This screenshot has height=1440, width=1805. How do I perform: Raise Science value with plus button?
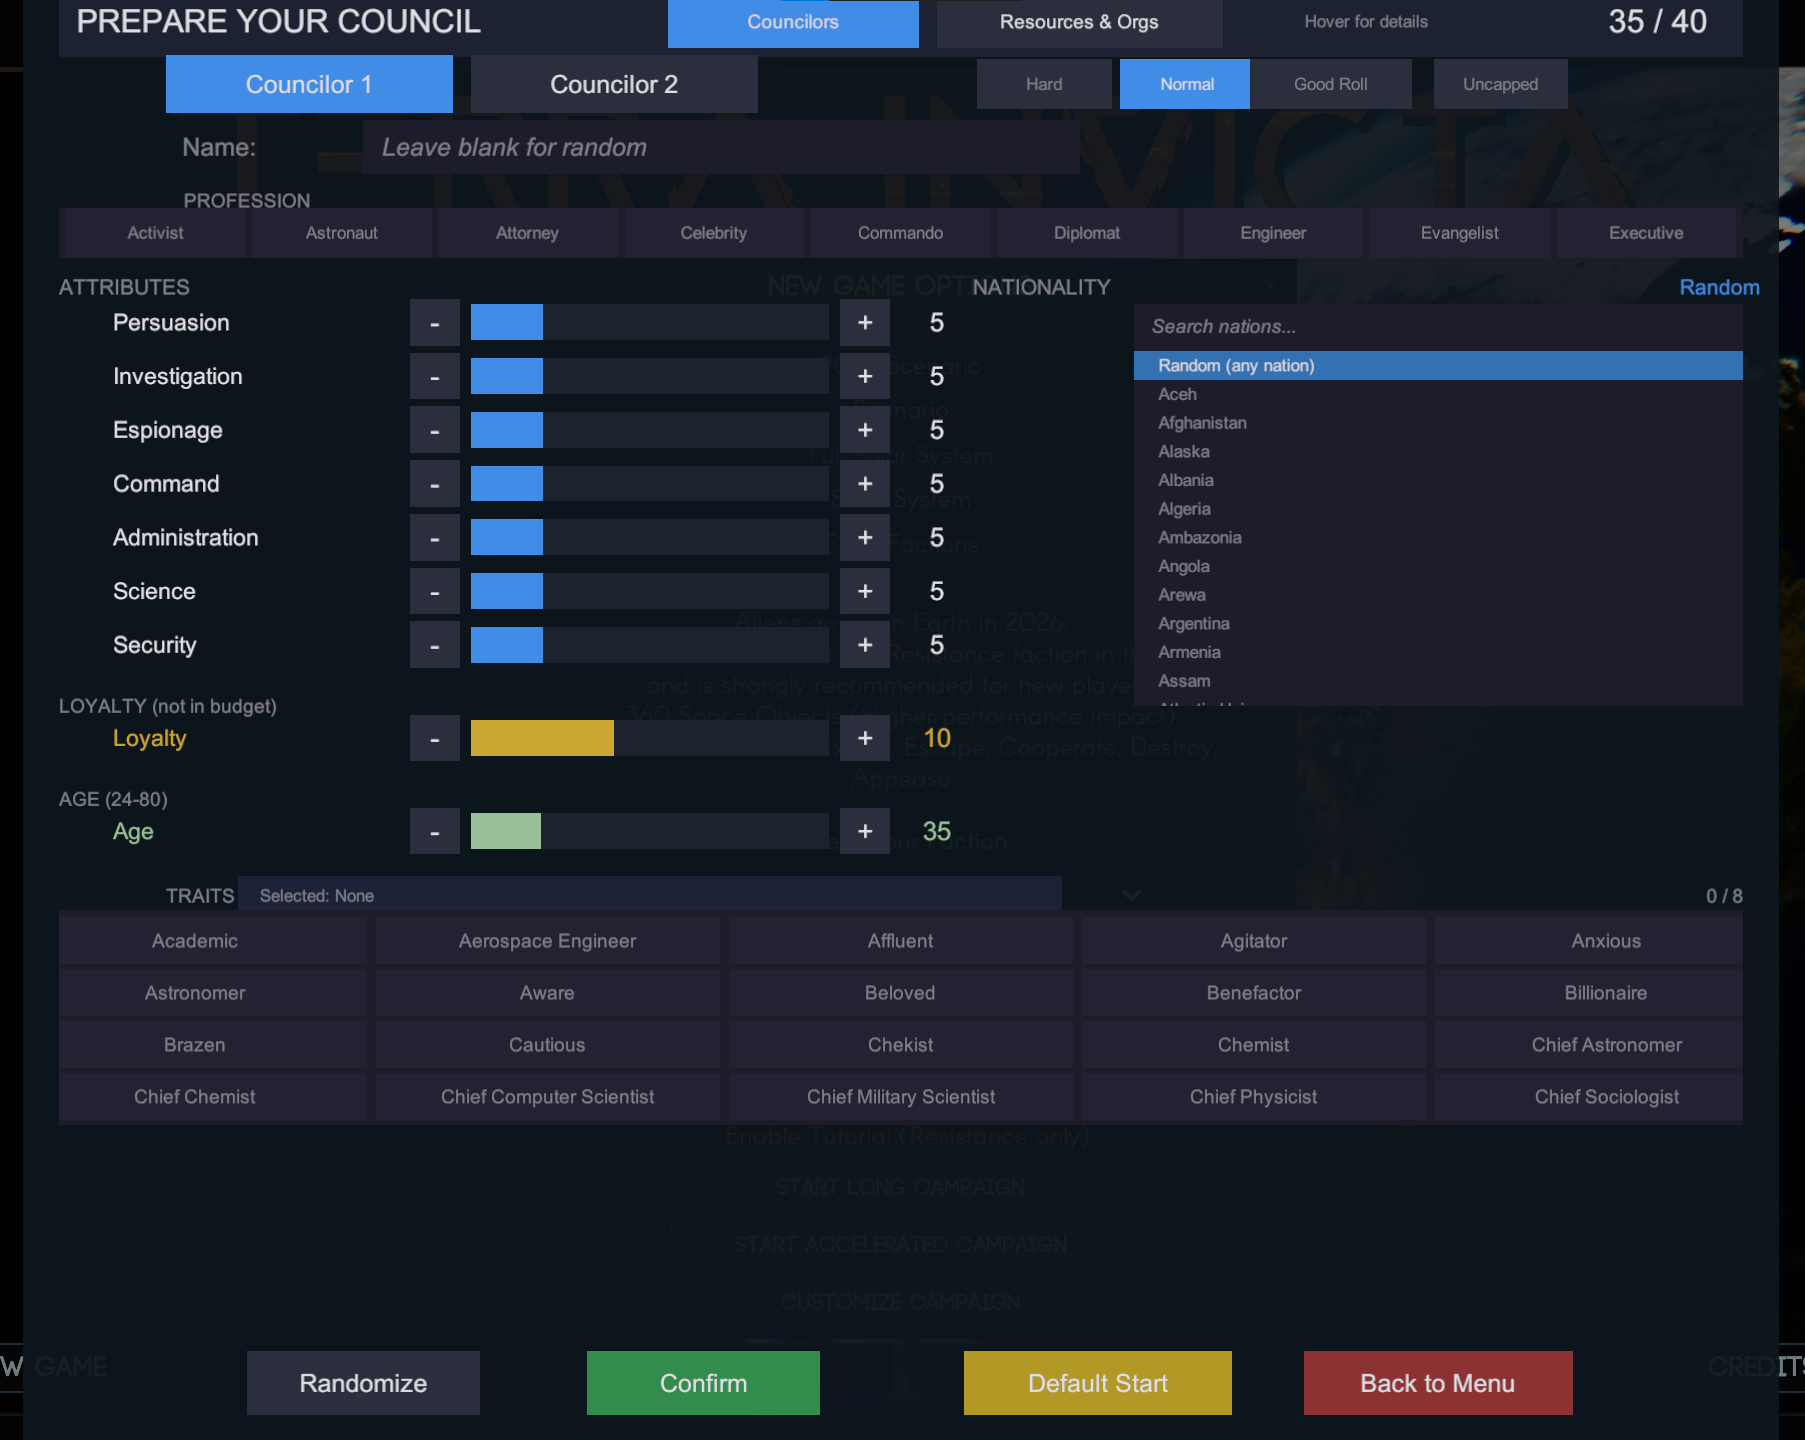pos(865,592)
